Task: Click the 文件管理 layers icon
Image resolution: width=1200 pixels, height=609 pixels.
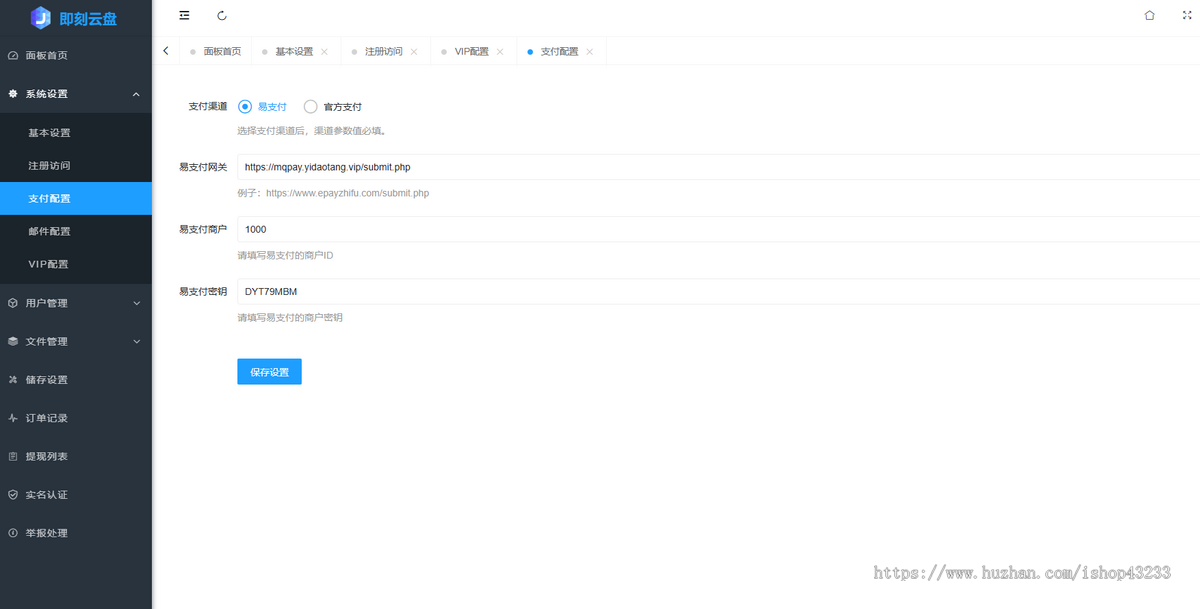Action: [13, 341]
